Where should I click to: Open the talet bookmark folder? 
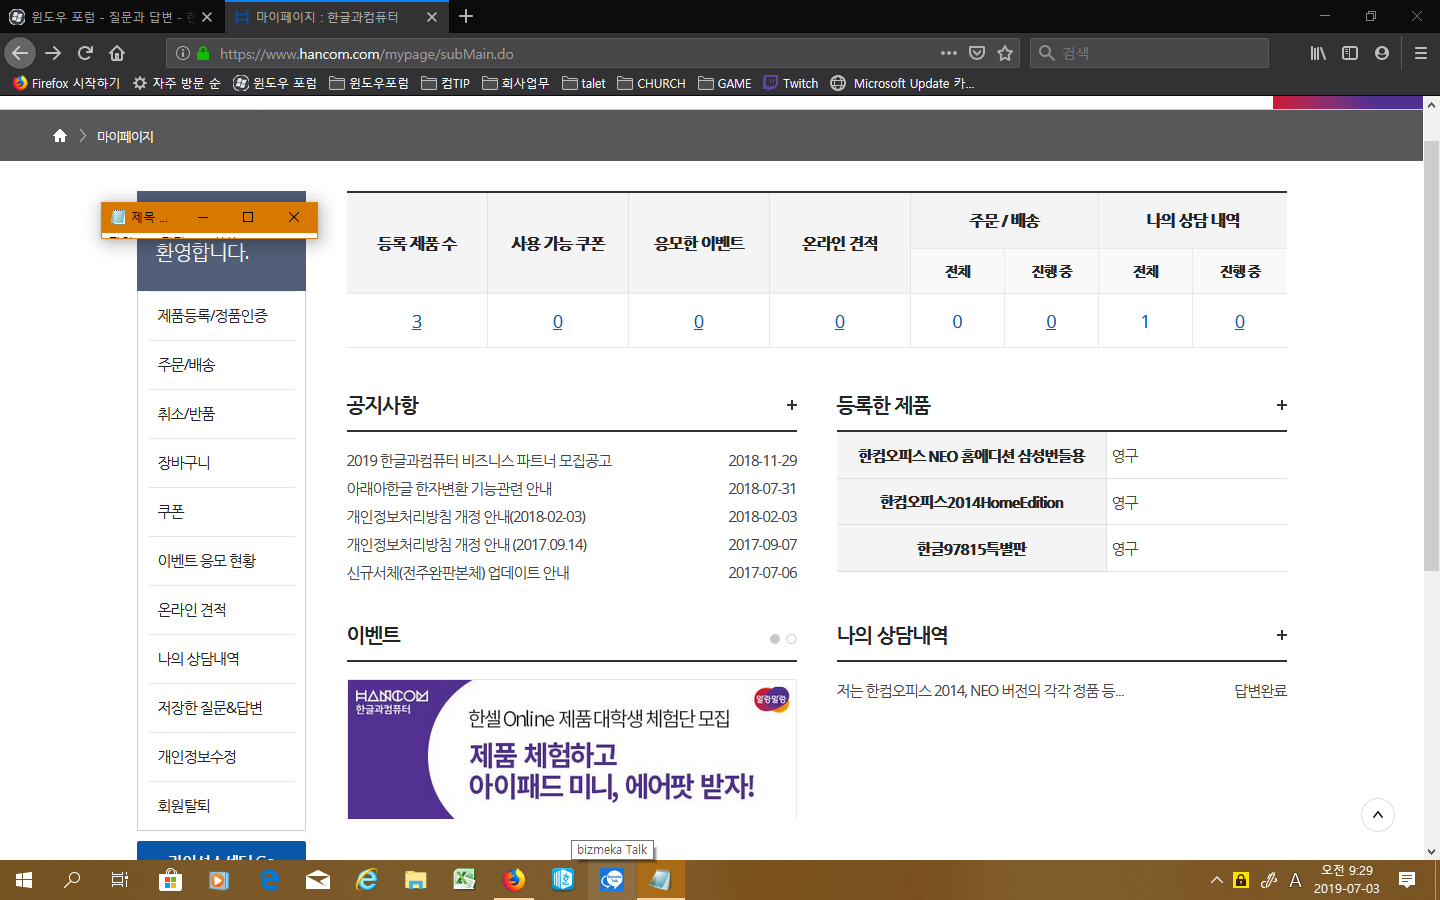point(584,83)
